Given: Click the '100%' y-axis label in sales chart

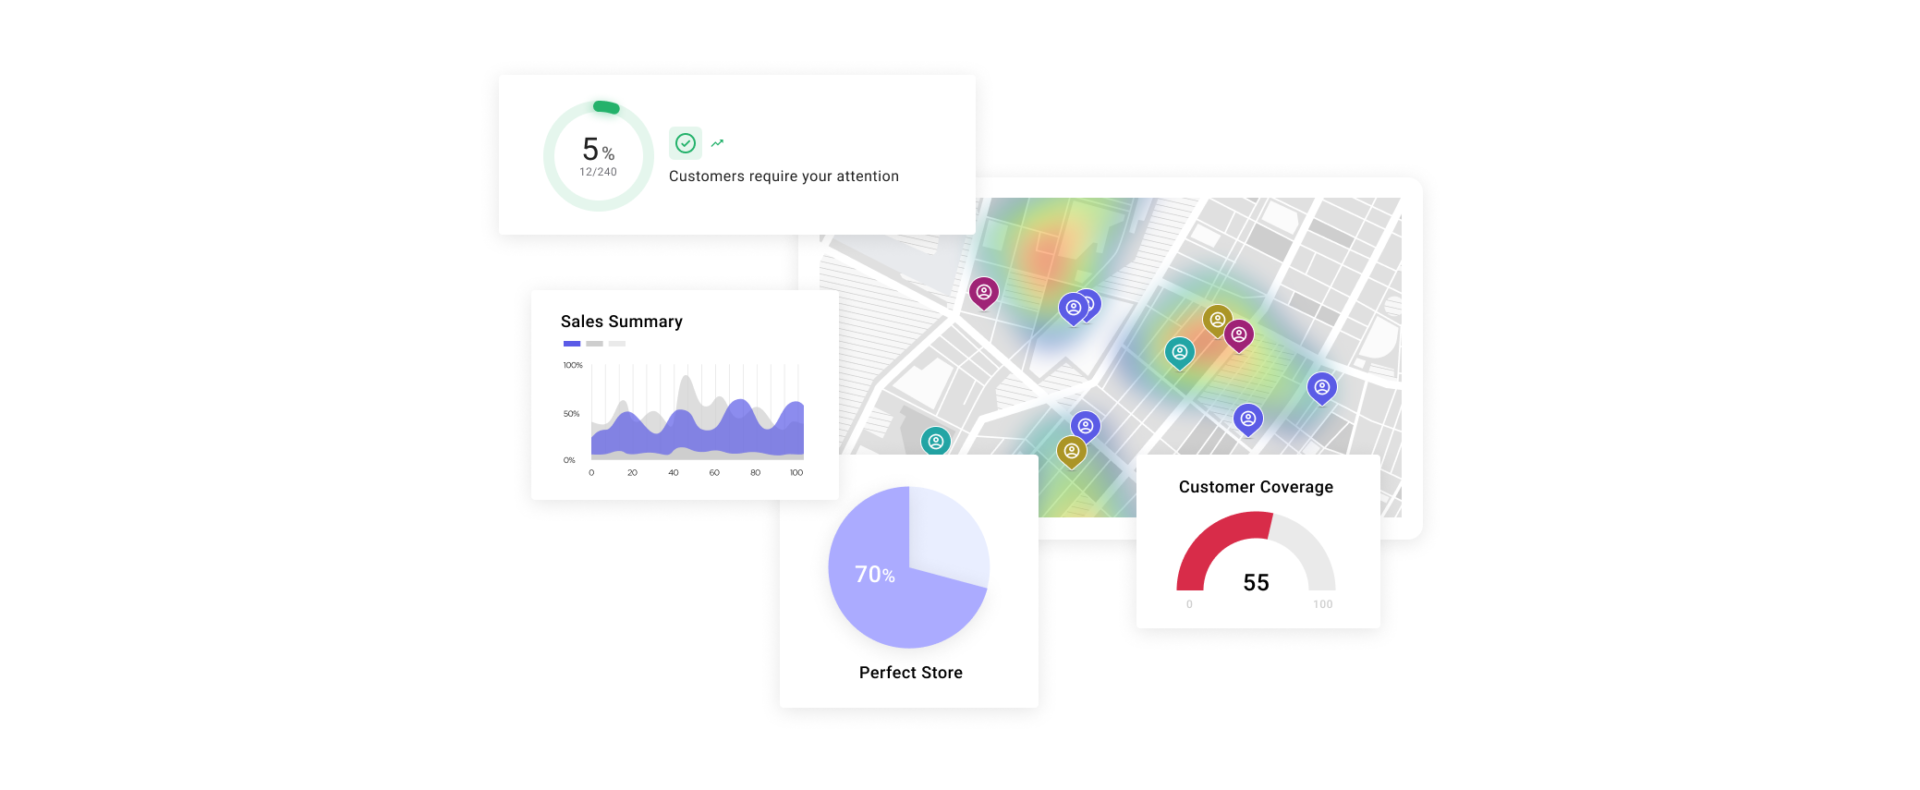Looking at the screenshot, I should (x=573, y=365).
